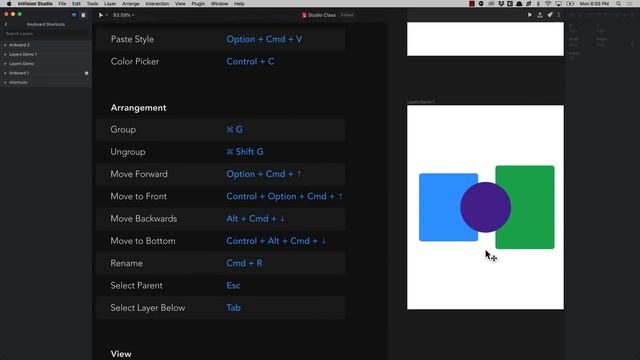This screenshot has height=360, width=640.
Task: Expand the Artboard 2 layer arrow
Action: click(5, 45)
